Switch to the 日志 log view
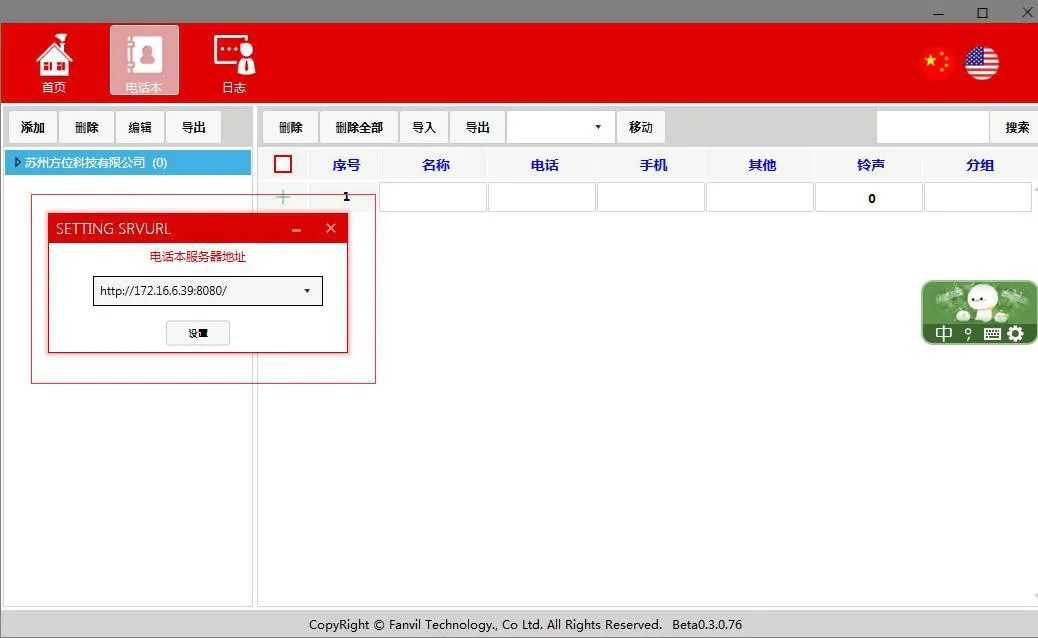This screenshot has height=638, width=1038. tap(233, 60)
